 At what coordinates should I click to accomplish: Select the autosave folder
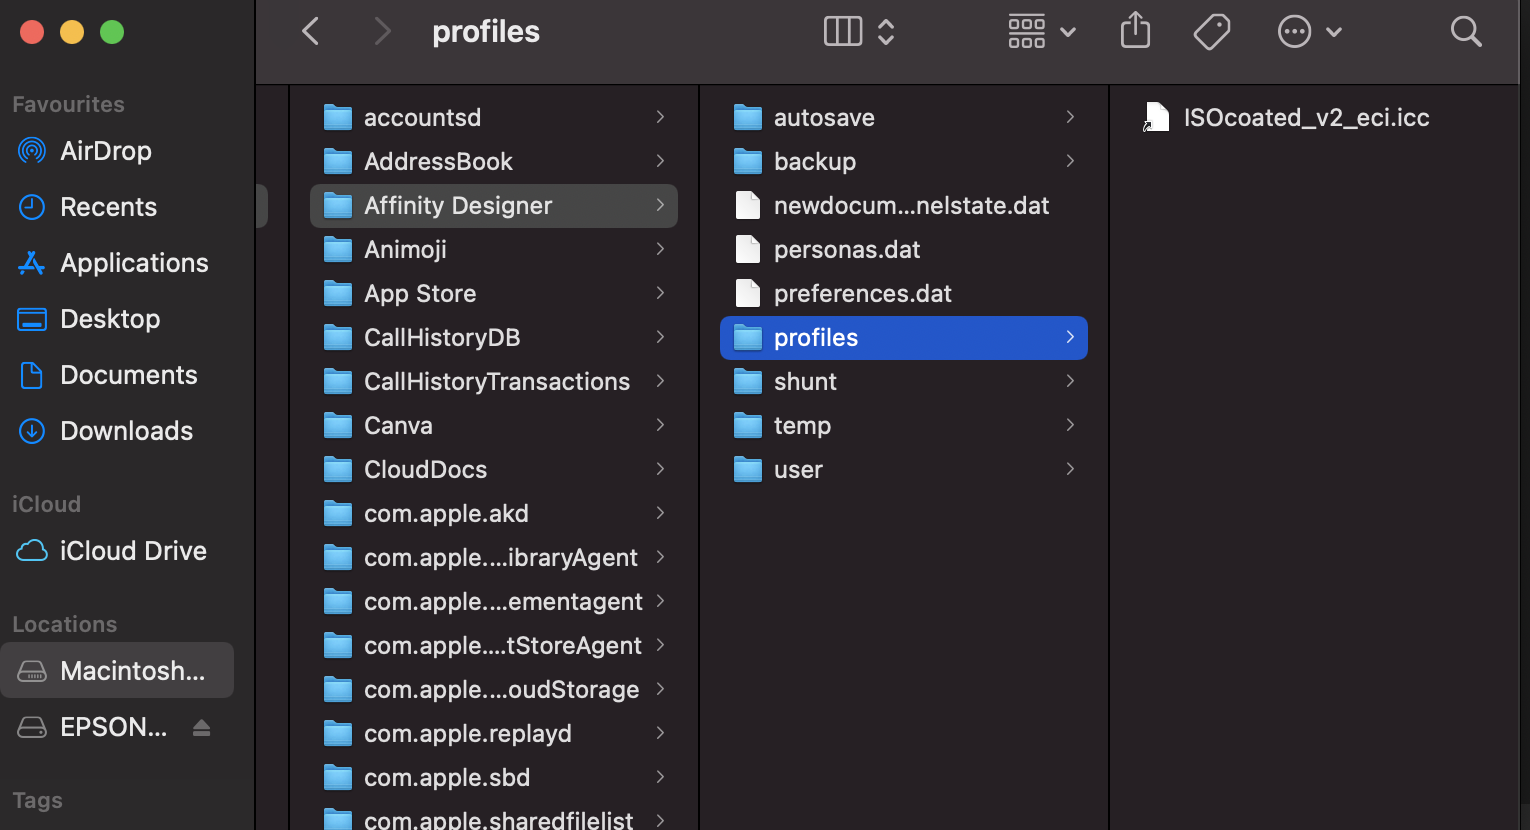[x=904, y=118]
